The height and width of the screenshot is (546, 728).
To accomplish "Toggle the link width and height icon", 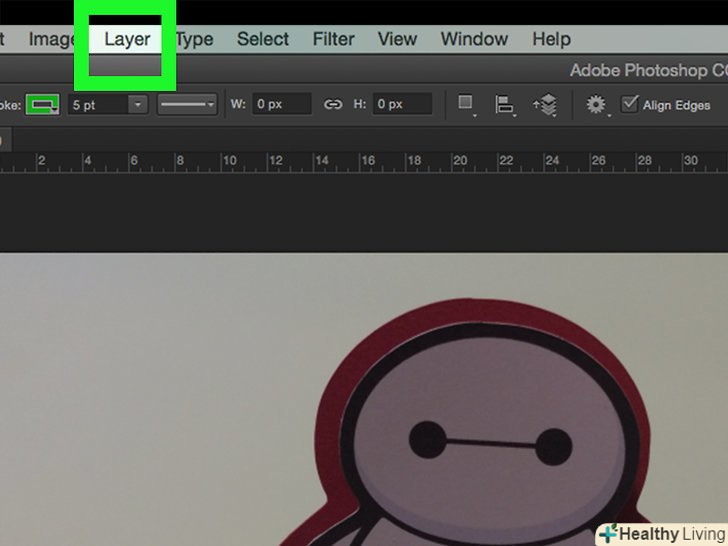I will tap(332, 104).
